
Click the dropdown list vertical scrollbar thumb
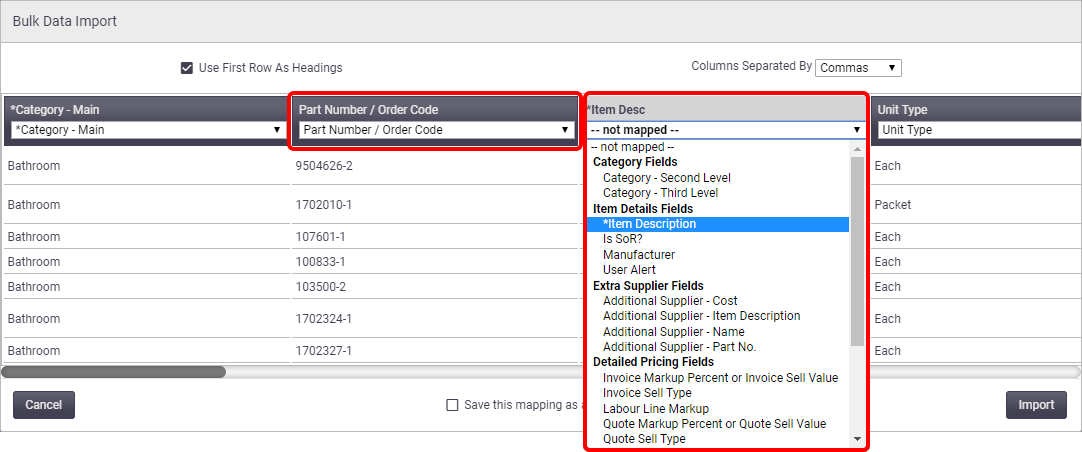click(857, 251)
